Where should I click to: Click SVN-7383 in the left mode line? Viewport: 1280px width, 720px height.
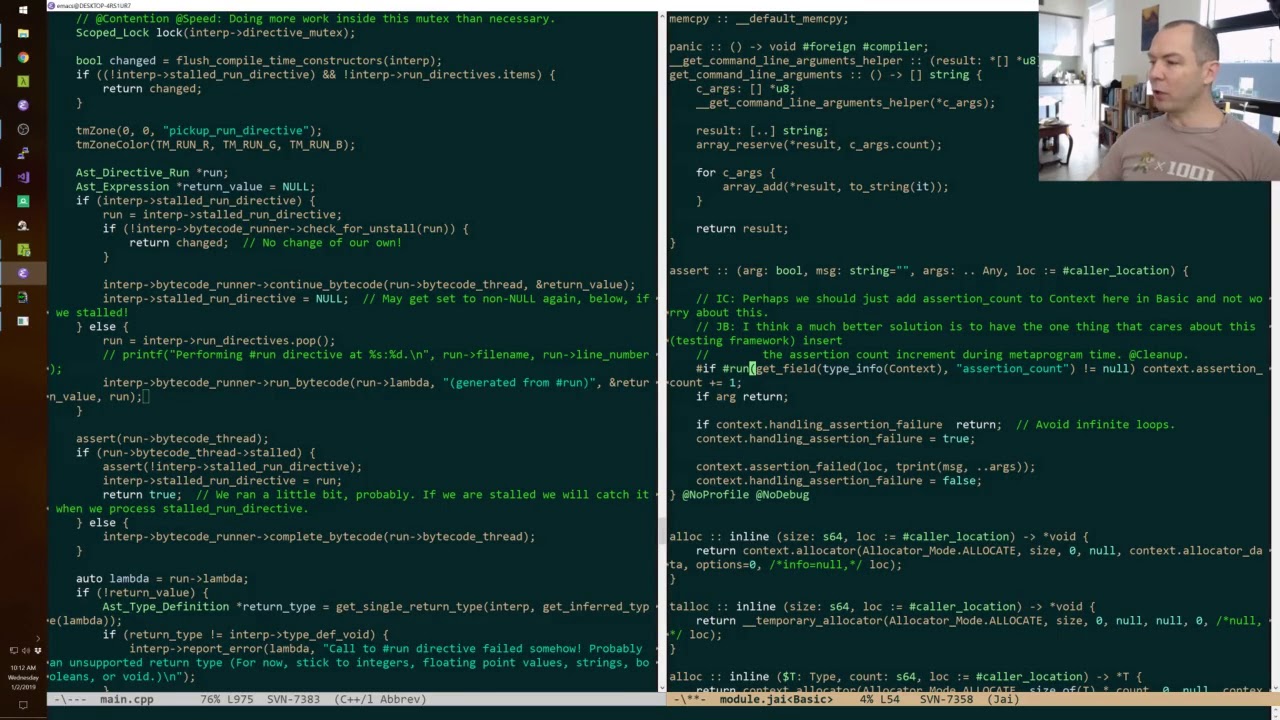pos(294,699)
